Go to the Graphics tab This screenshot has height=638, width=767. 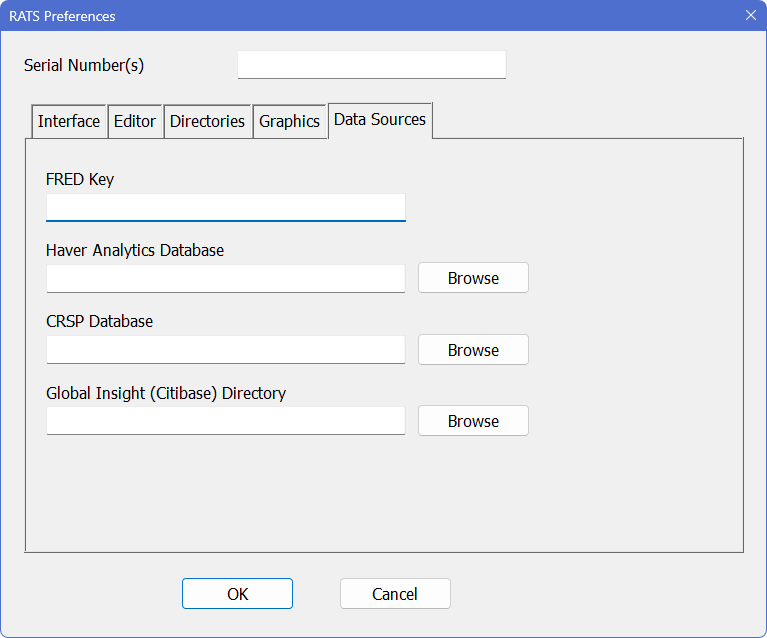[x=289, y=121]
